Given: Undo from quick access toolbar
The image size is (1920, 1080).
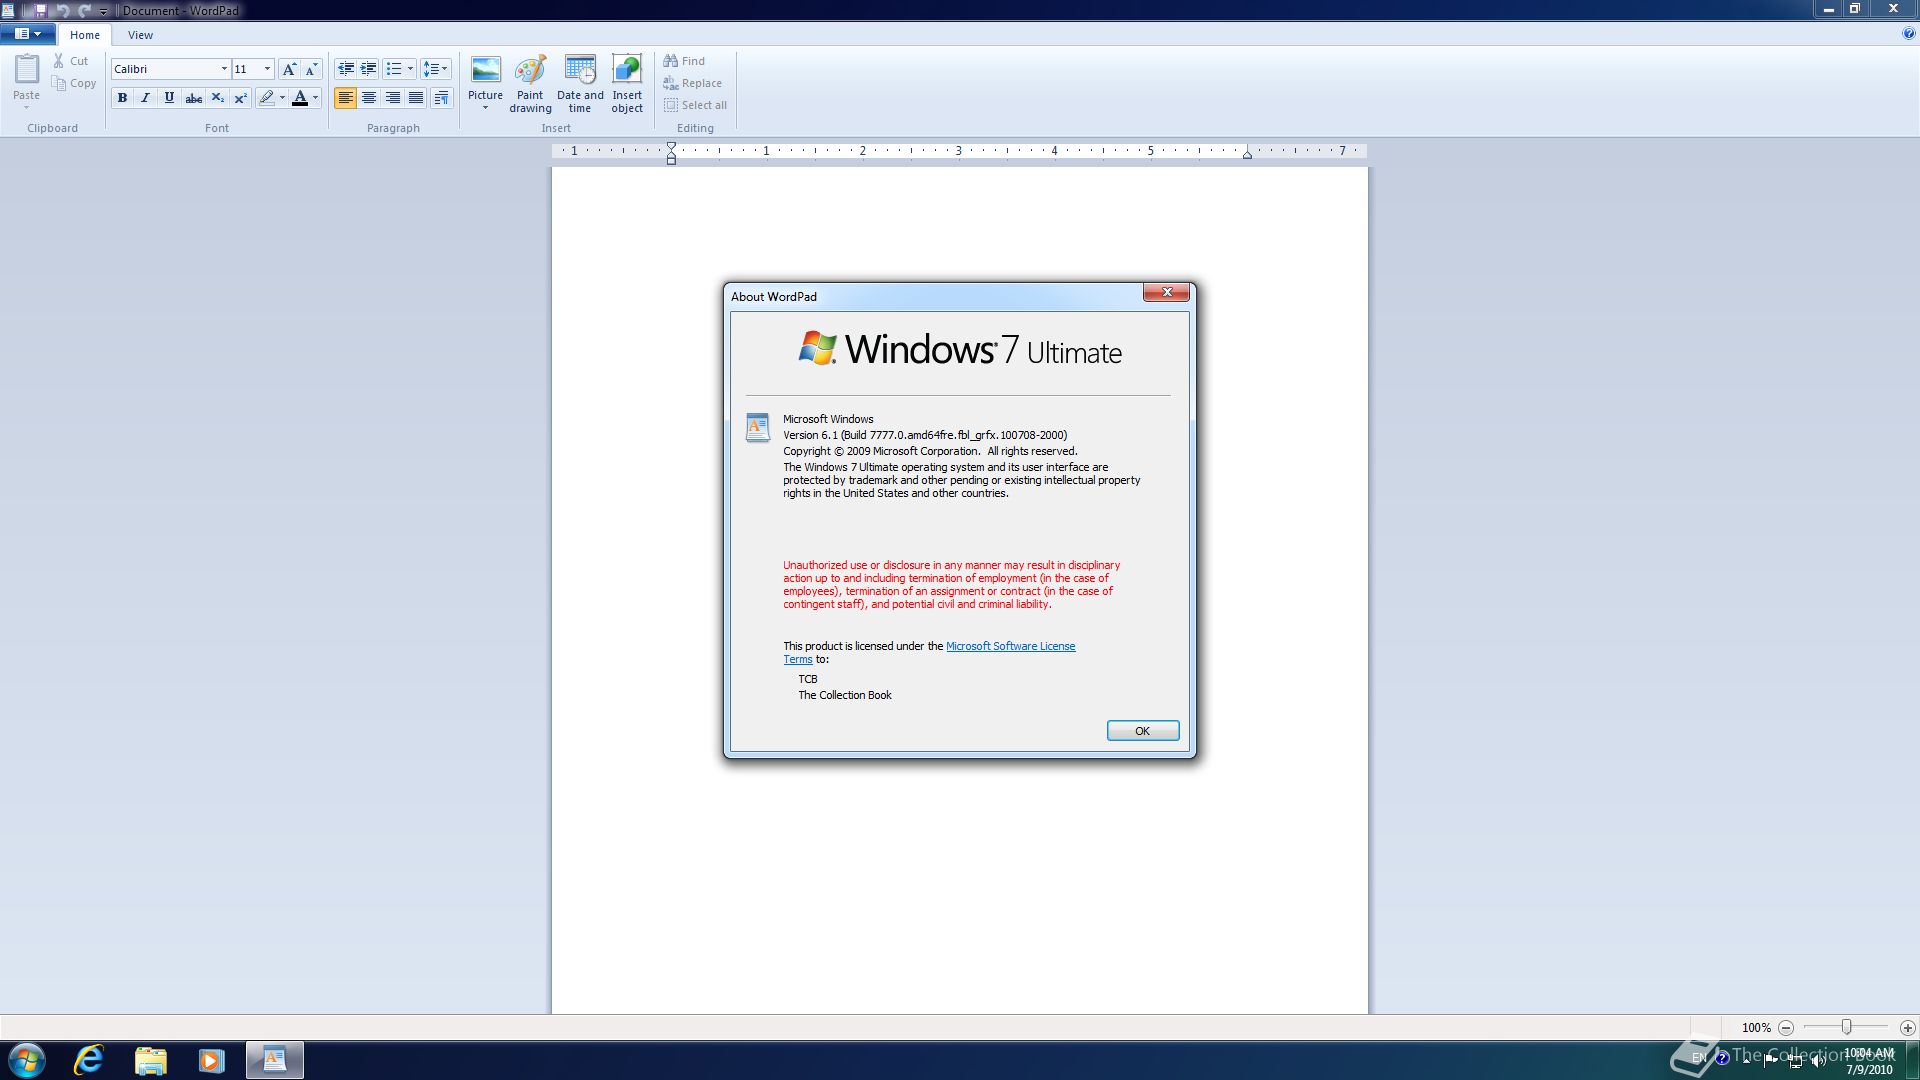Looking at the screenshot, I should coord(62,10).
